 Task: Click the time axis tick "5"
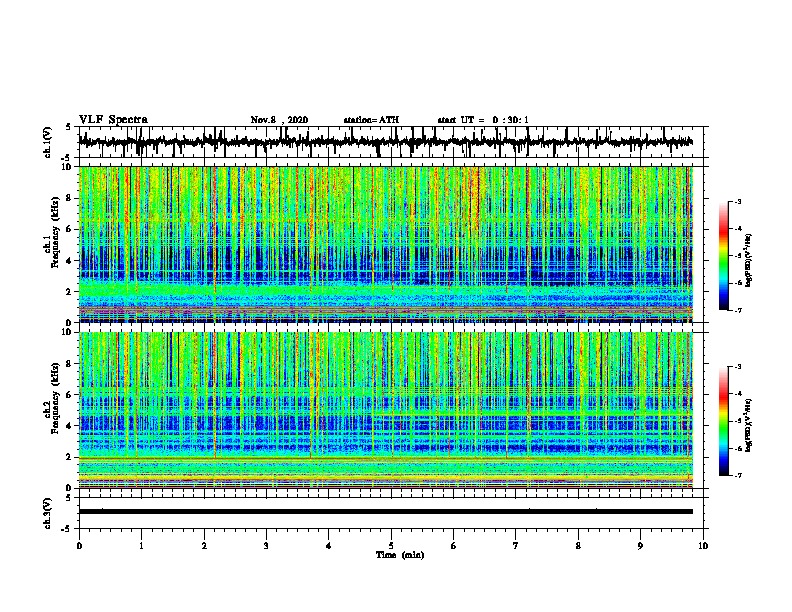tap(391, 546)
